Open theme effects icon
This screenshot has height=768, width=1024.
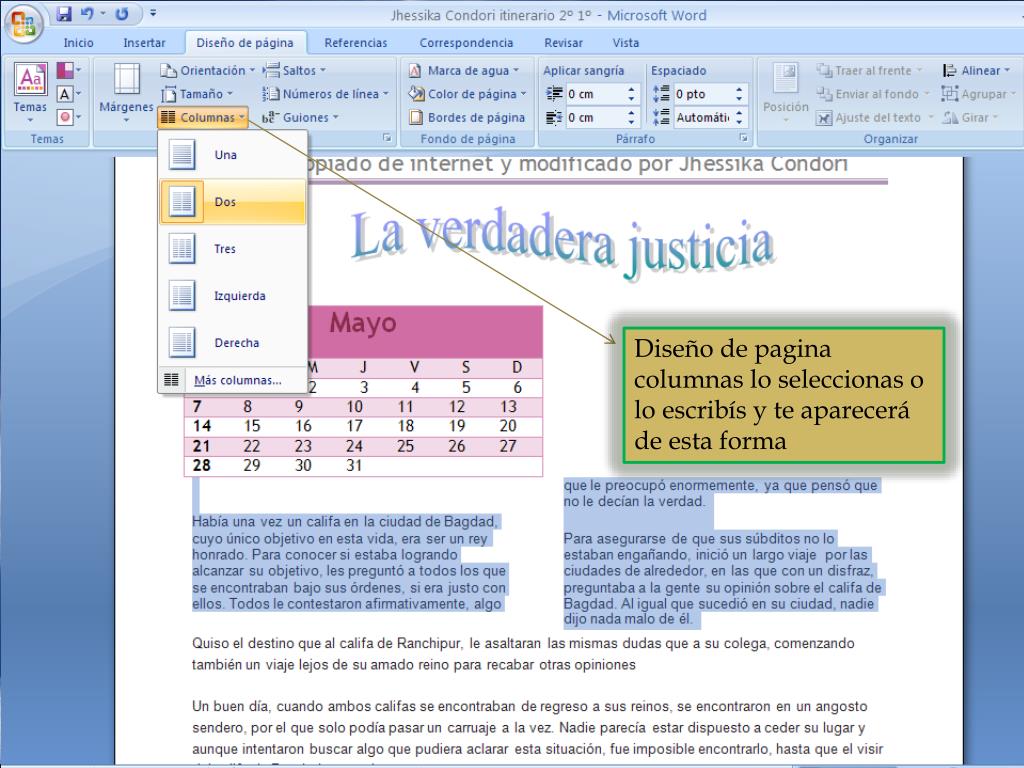click(x=69, y=118)
